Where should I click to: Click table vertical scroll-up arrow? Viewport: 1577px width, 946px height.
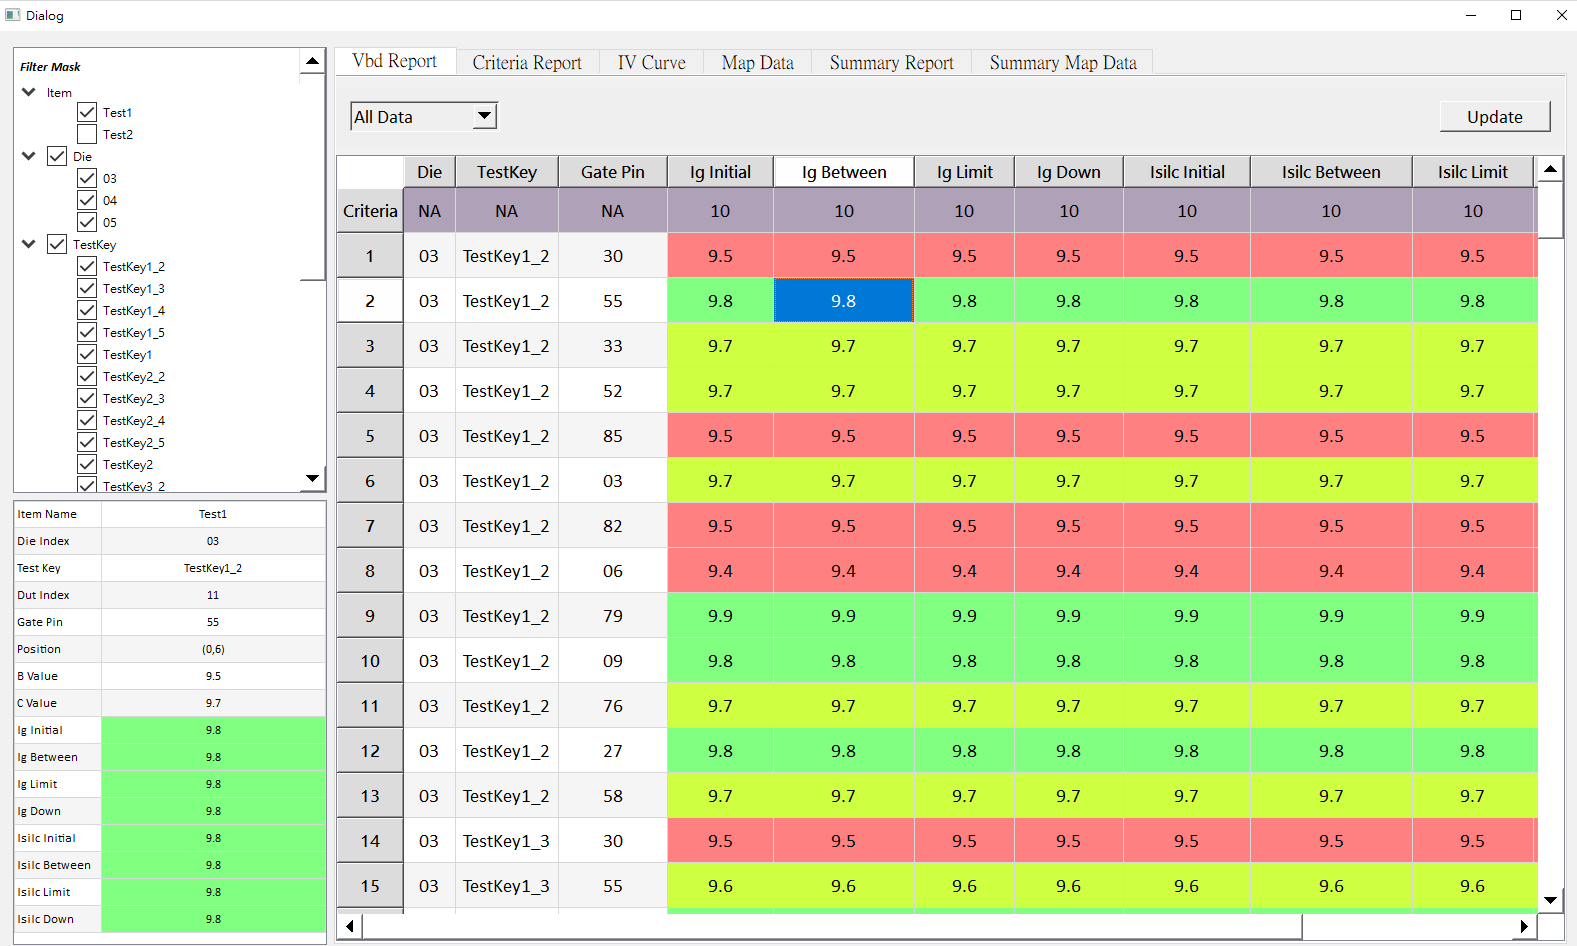click(x=1550, y=169)
